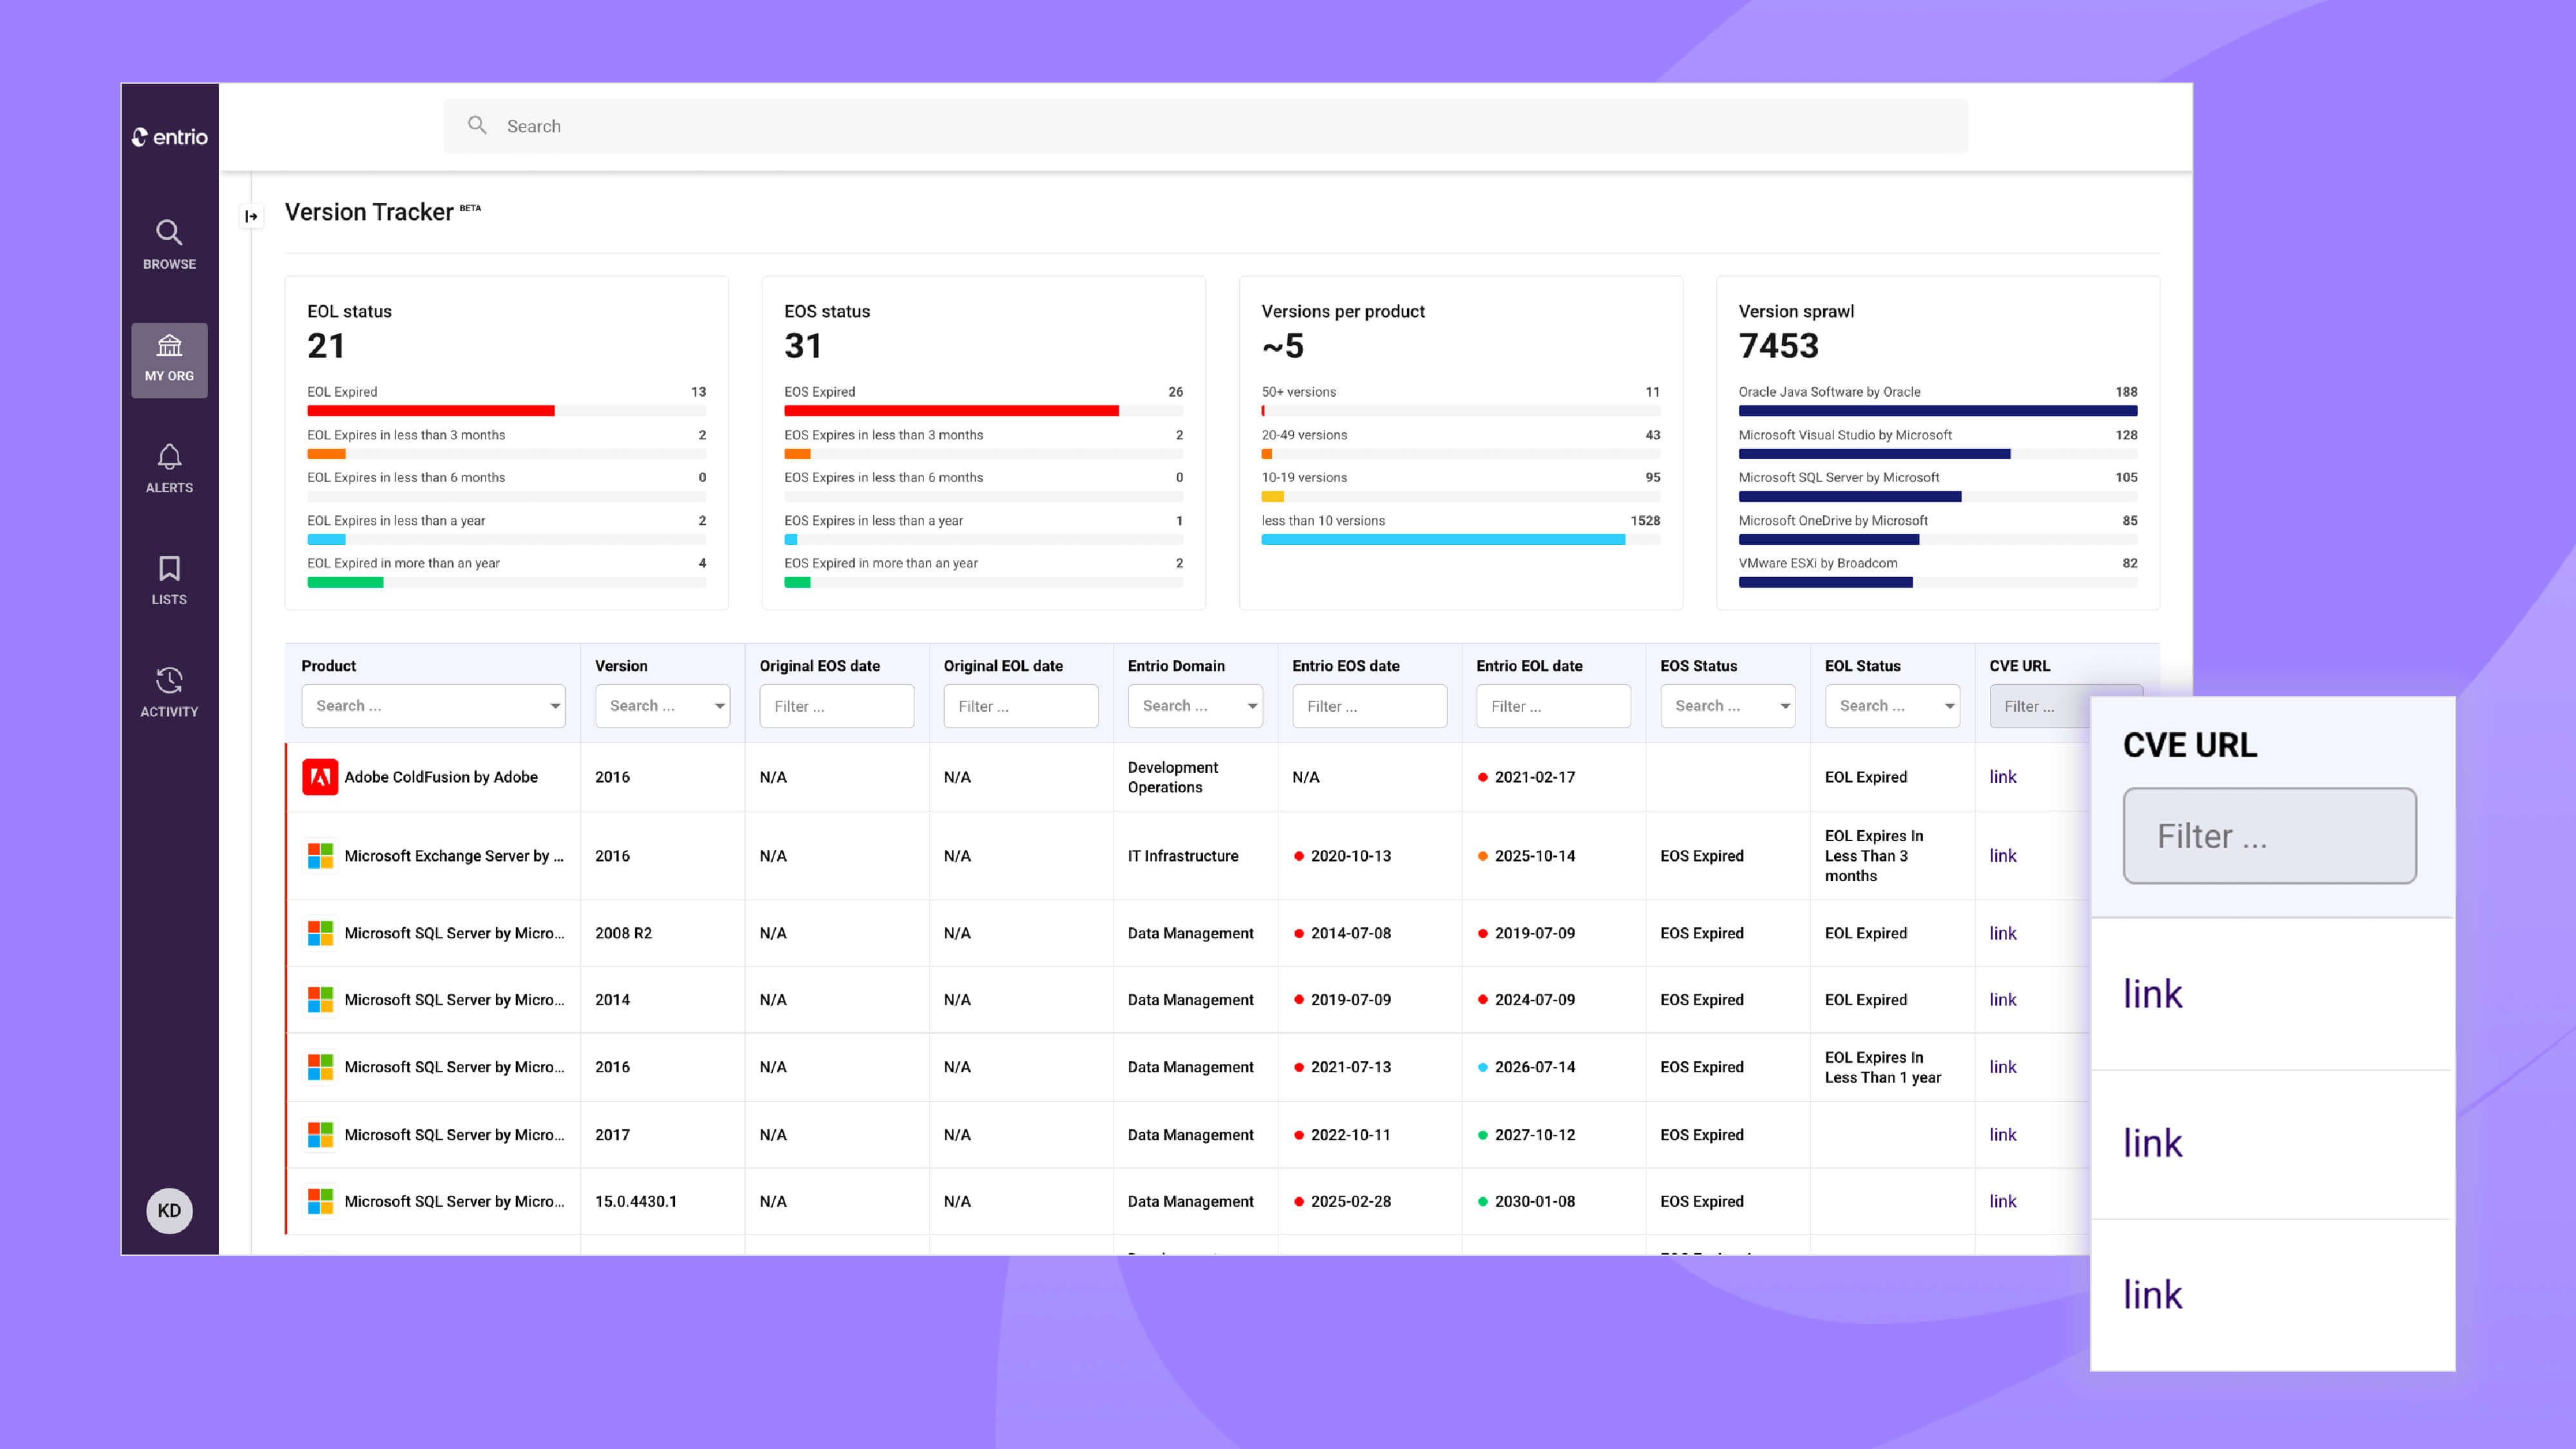The image size is (2576, 1449).
Task: Open the Product search dropdown
Action: pos(433,706)
